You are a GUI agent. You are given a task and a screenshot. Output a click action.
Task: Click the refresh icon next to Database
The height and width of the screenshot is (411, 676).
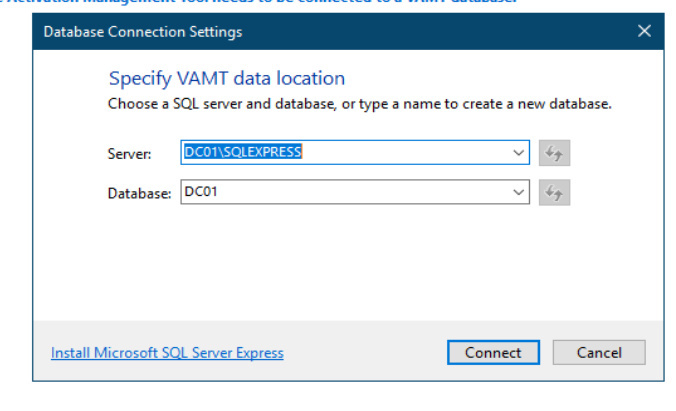(x=554, y=193)
